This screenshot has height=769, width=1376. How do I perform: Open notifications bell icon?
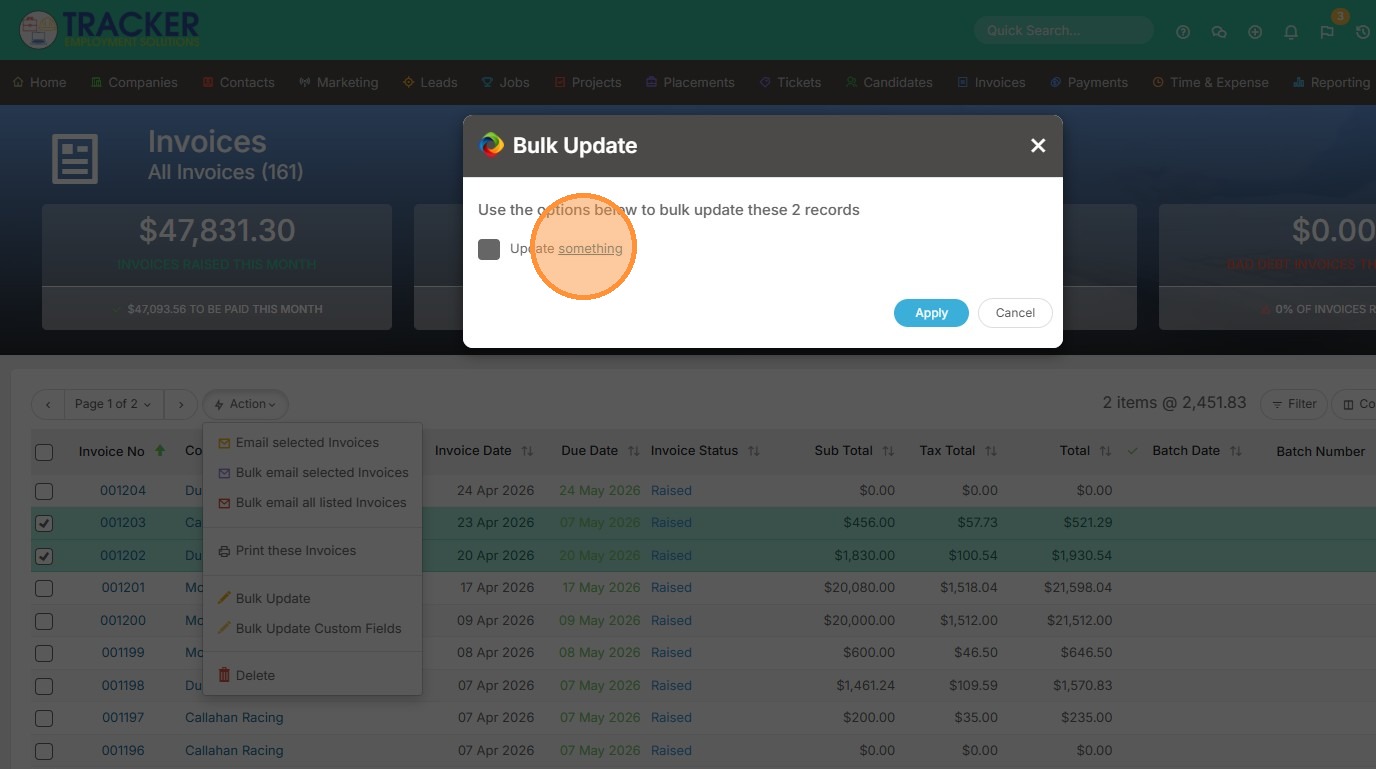(1291, 32)
